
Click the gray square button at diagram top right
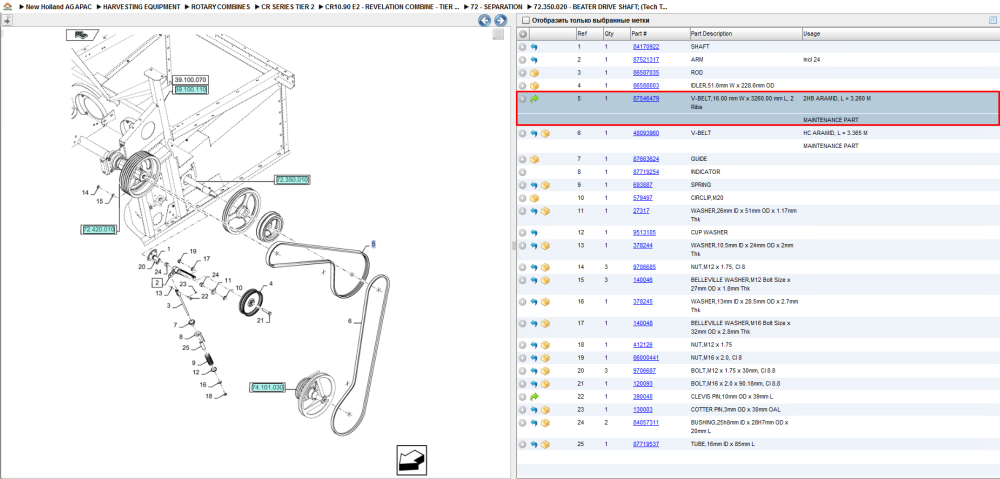498,34
